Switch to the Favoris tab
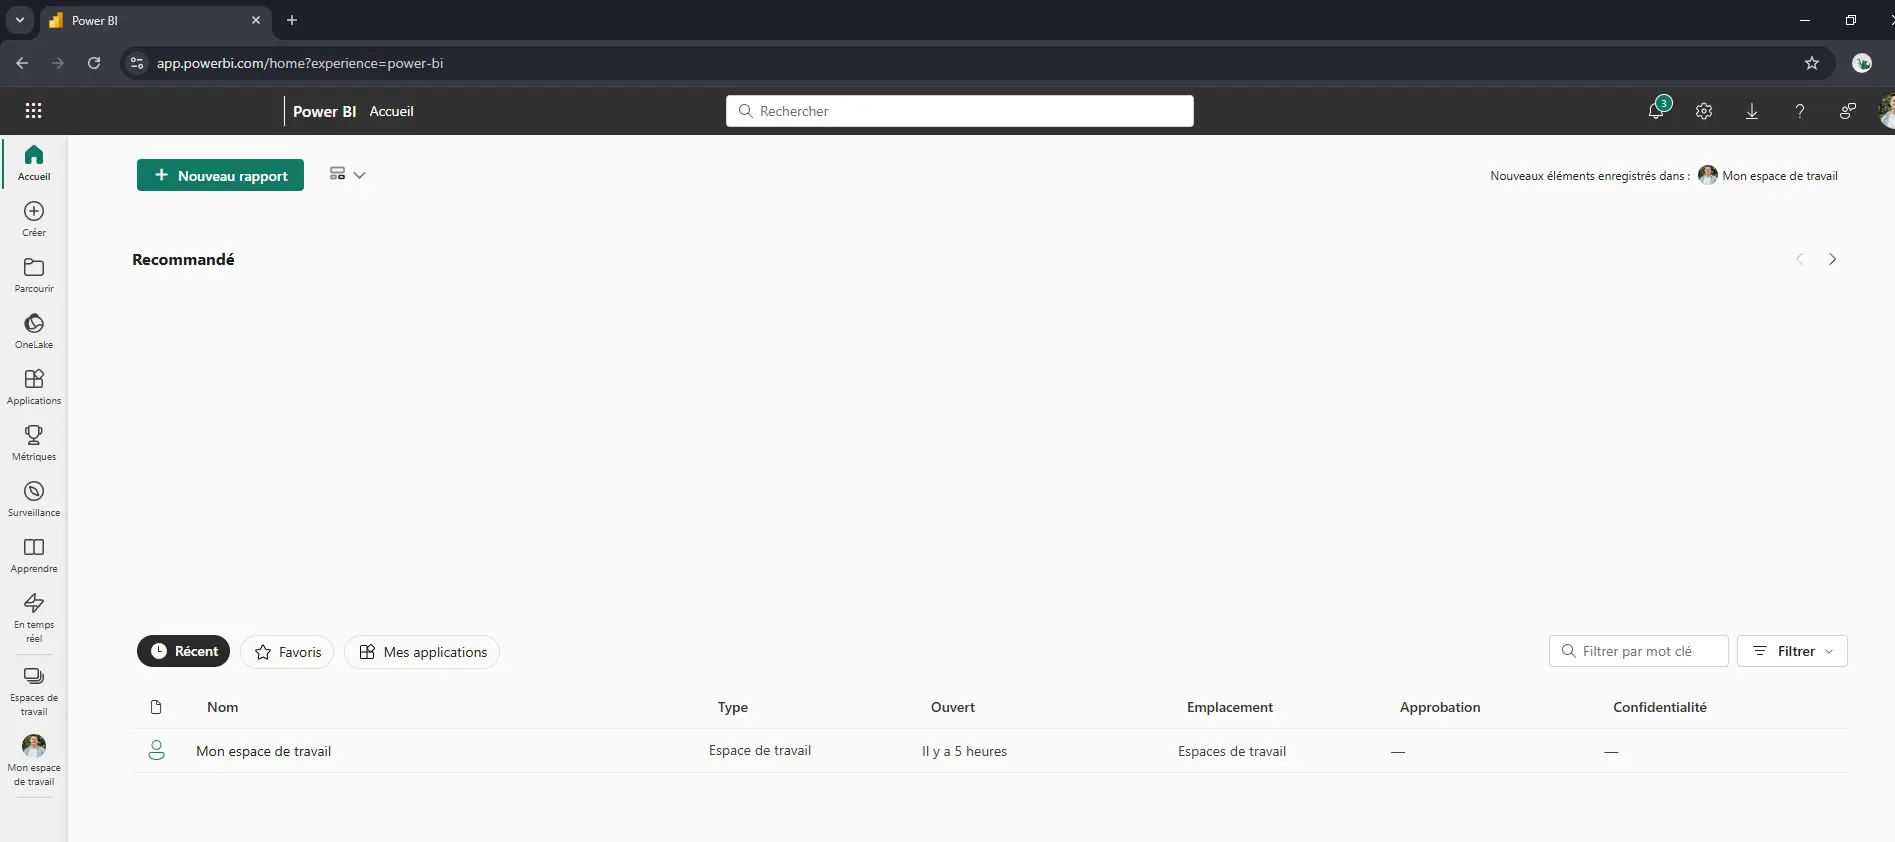The height and width of the screenshot is (842, 1895). click(287, 652)
